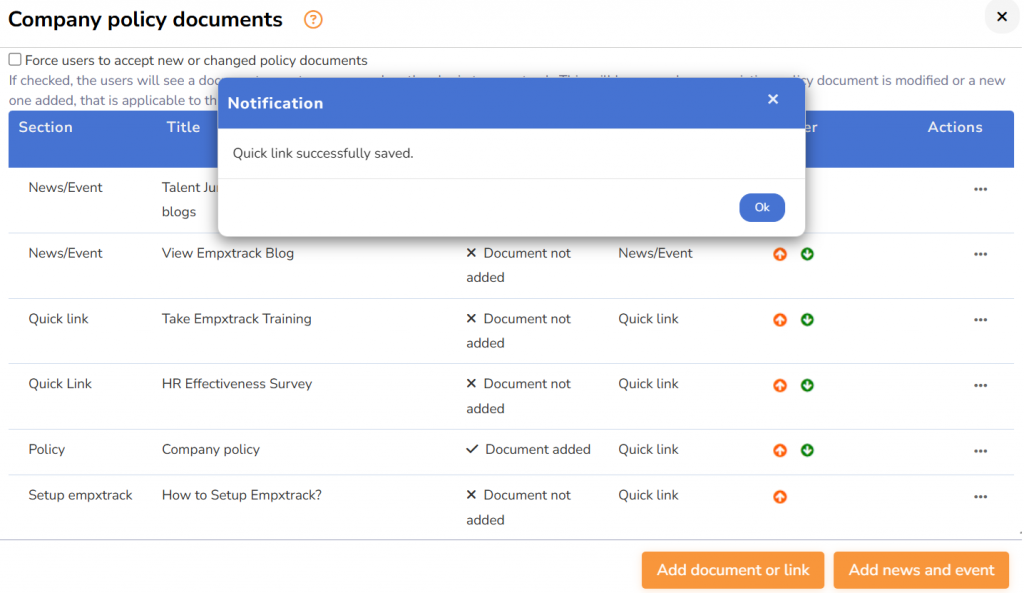
Task: Enable force users to accept policy checkbox
Action: tap(15, 60)
